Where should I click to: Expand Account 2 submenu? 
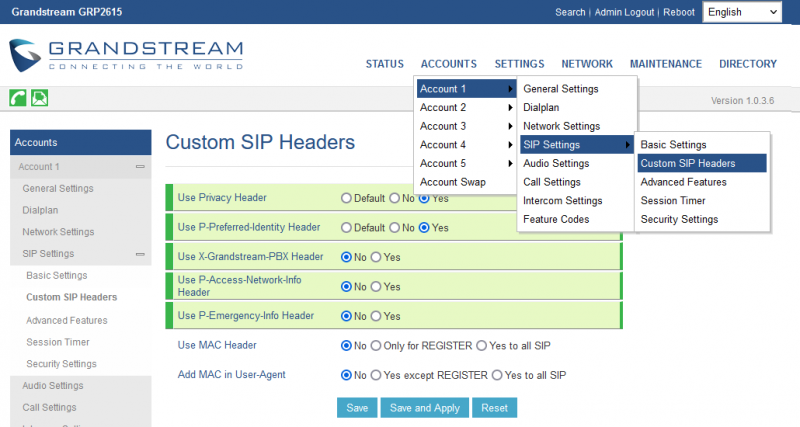point(466,108)
